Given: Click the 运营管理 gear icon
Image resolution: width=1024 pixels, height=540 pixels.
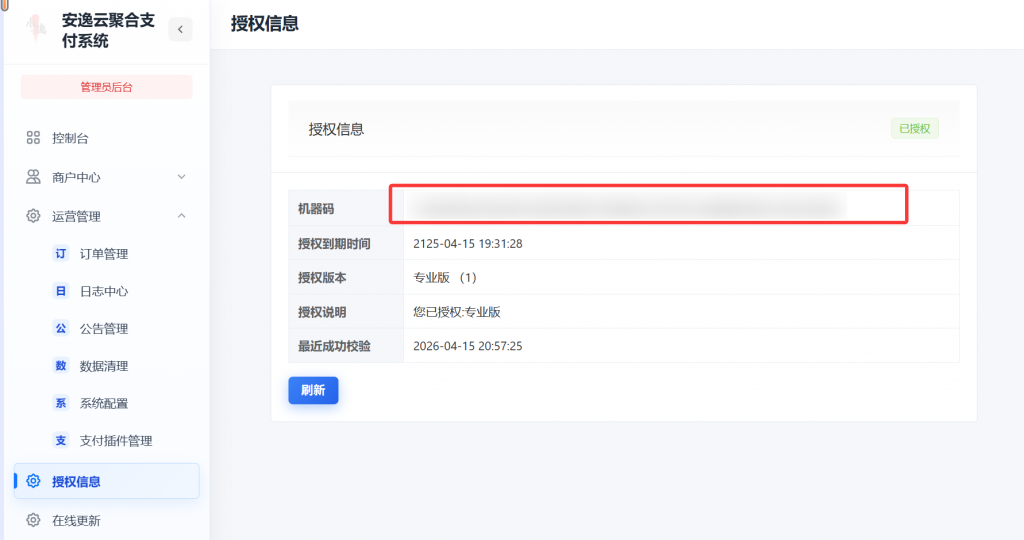Looking at the screenshot, I should click(x=33, y=216).
